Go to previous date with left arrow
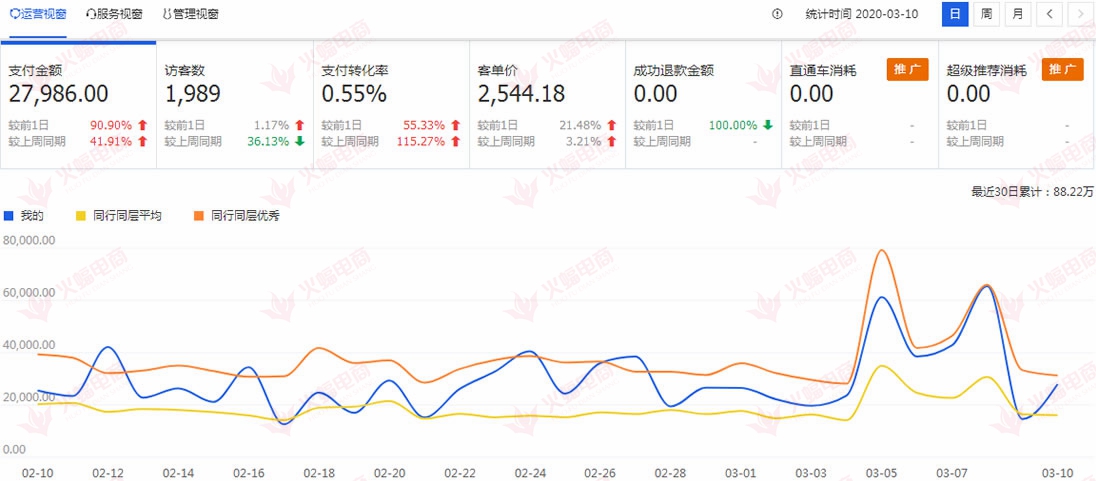 1050,14
